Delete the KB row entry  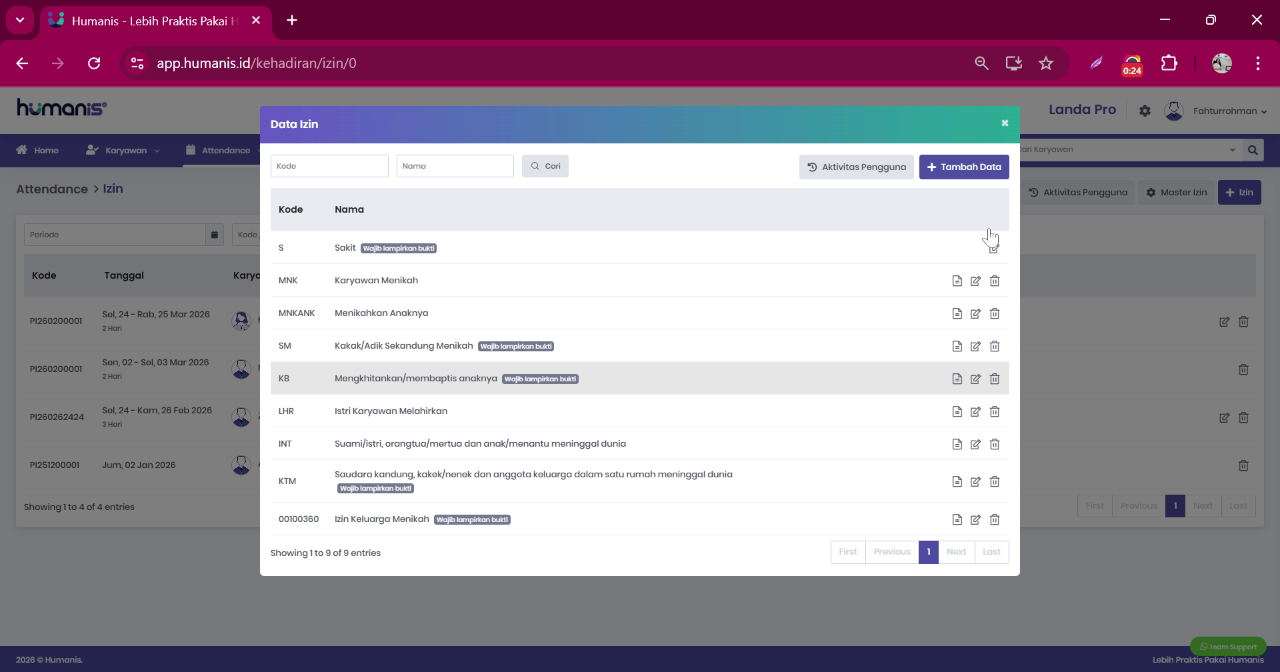[x=994, y=379]
